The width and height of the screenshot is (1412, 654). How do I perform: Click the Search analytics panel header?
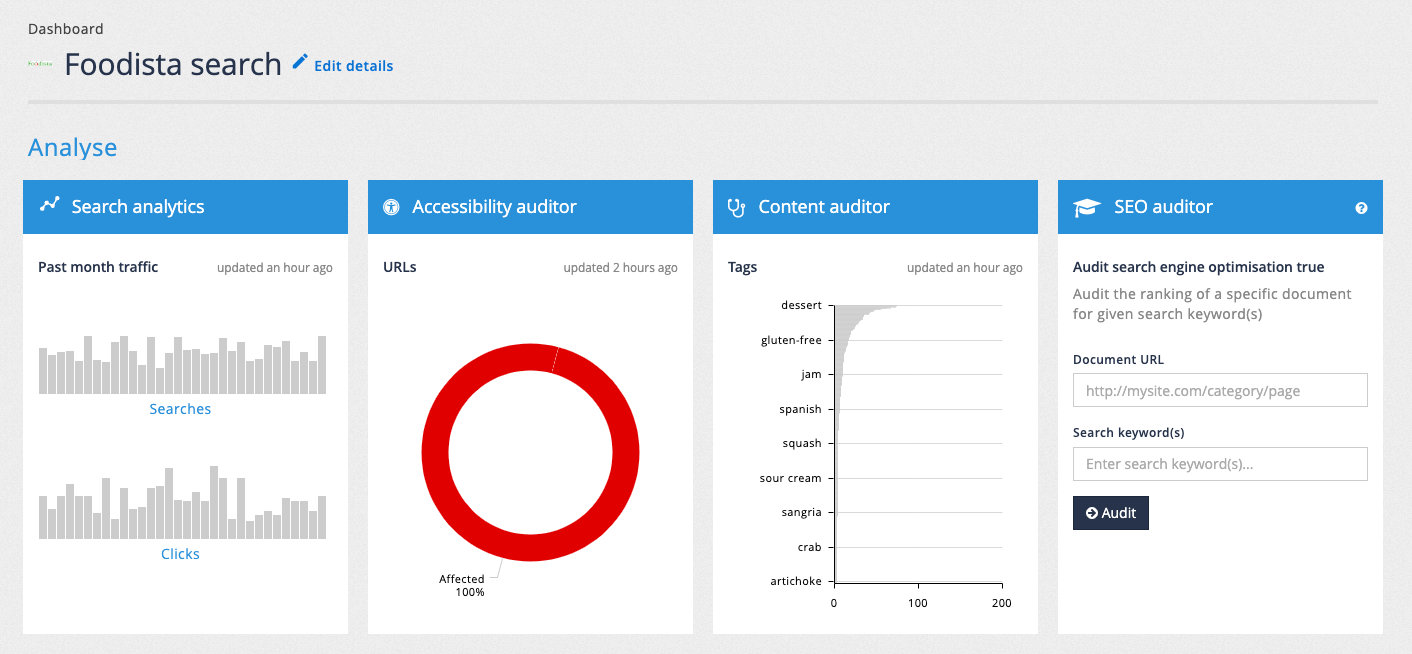[185, 206]
